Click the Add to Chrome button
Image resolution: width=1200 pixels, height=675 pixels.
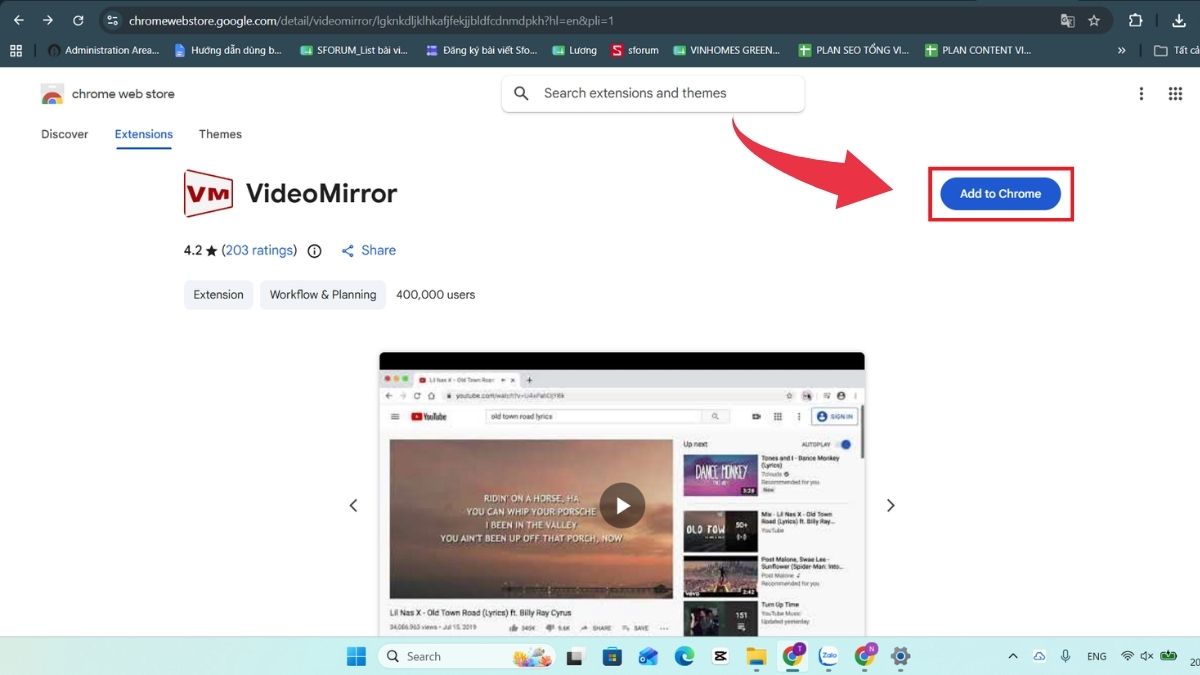(1000, 193)
